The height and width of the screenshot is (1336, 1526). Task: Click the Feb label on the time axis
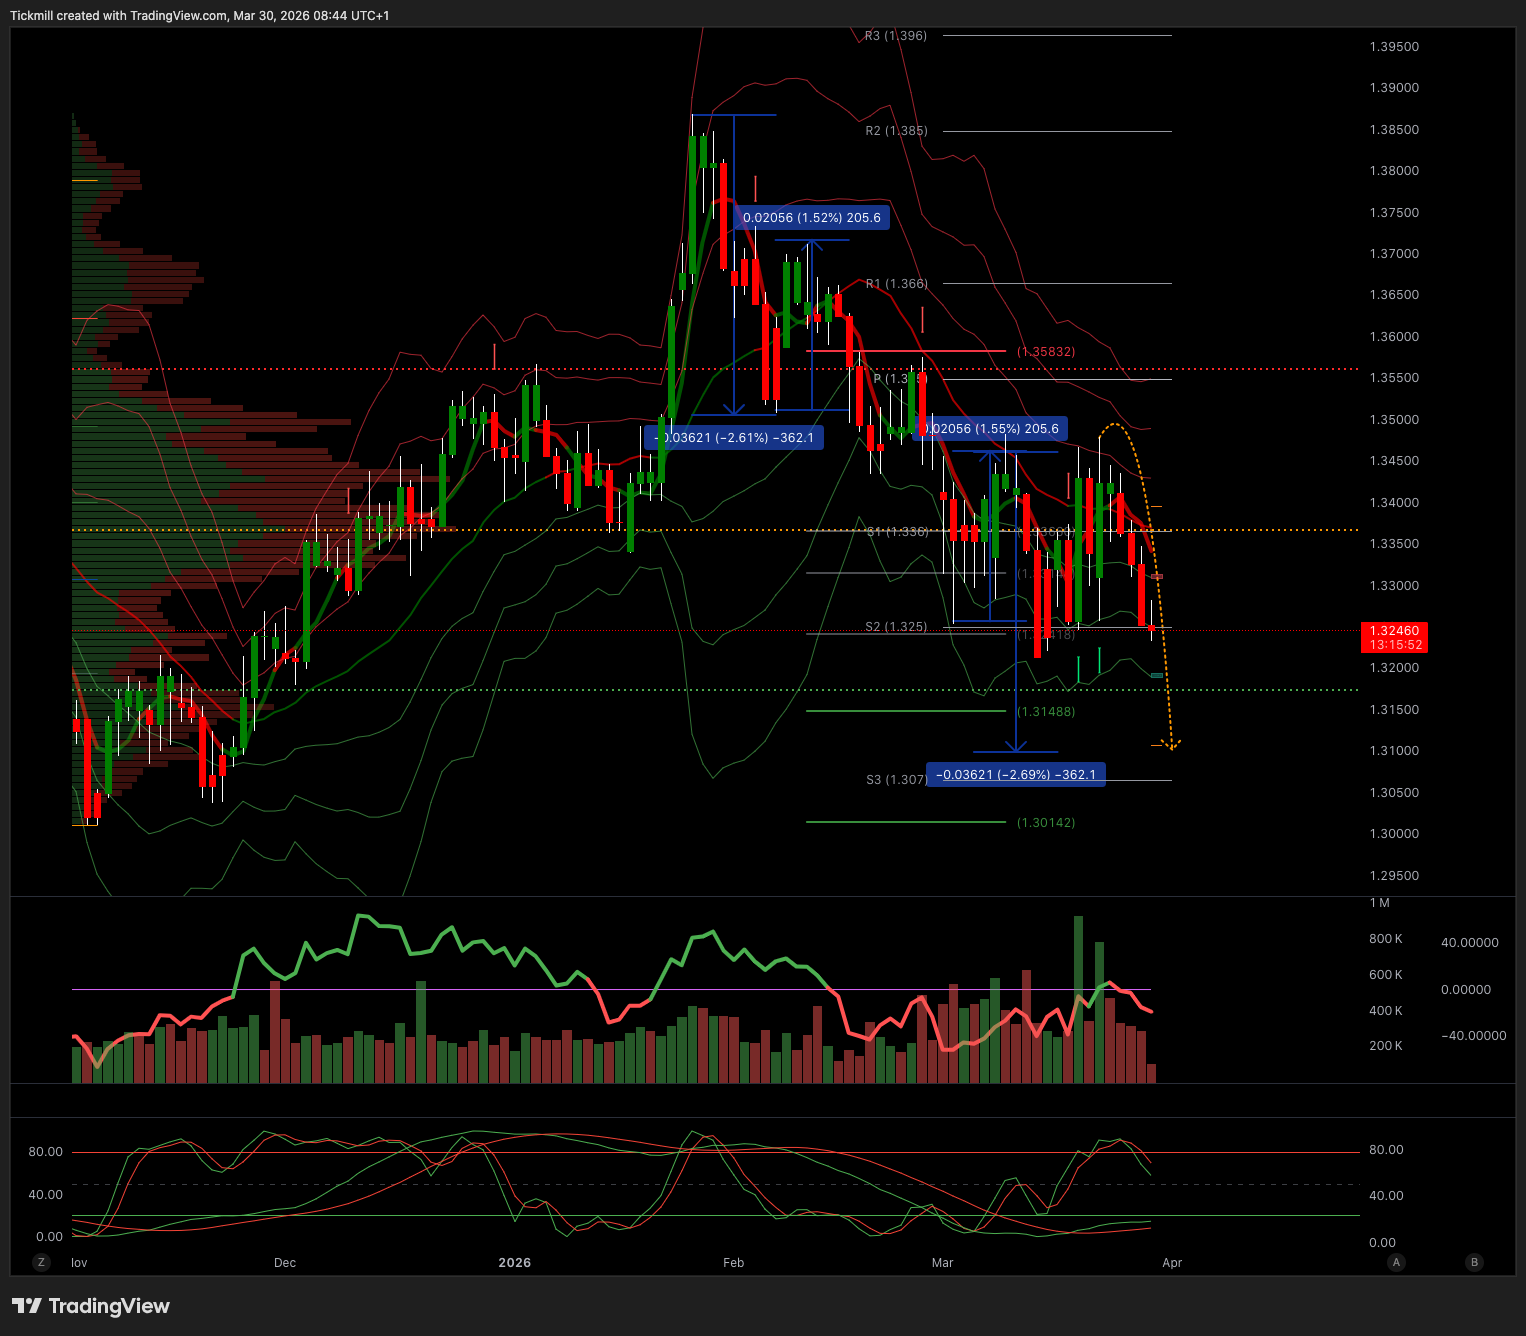click(734, 1263)
